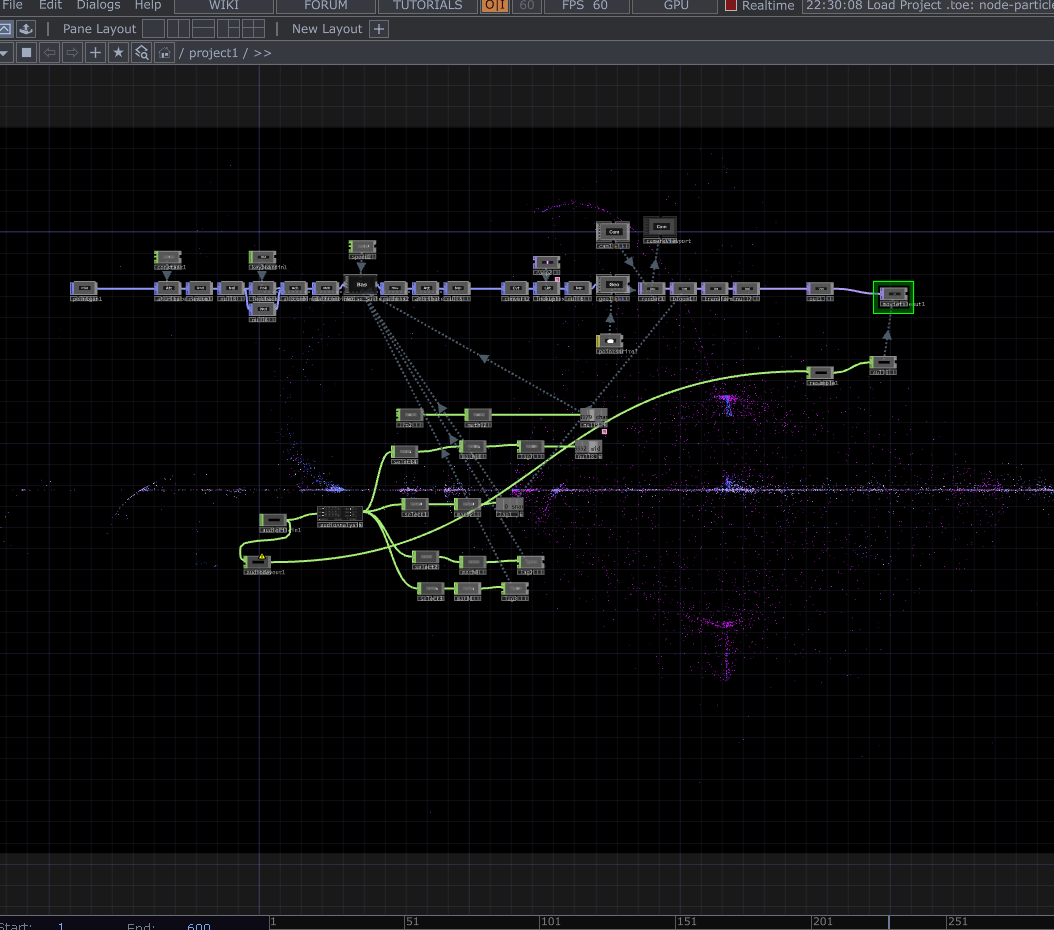Click timeline marker 101
This screenshot has width=1054, height=930.
(551, 922)
